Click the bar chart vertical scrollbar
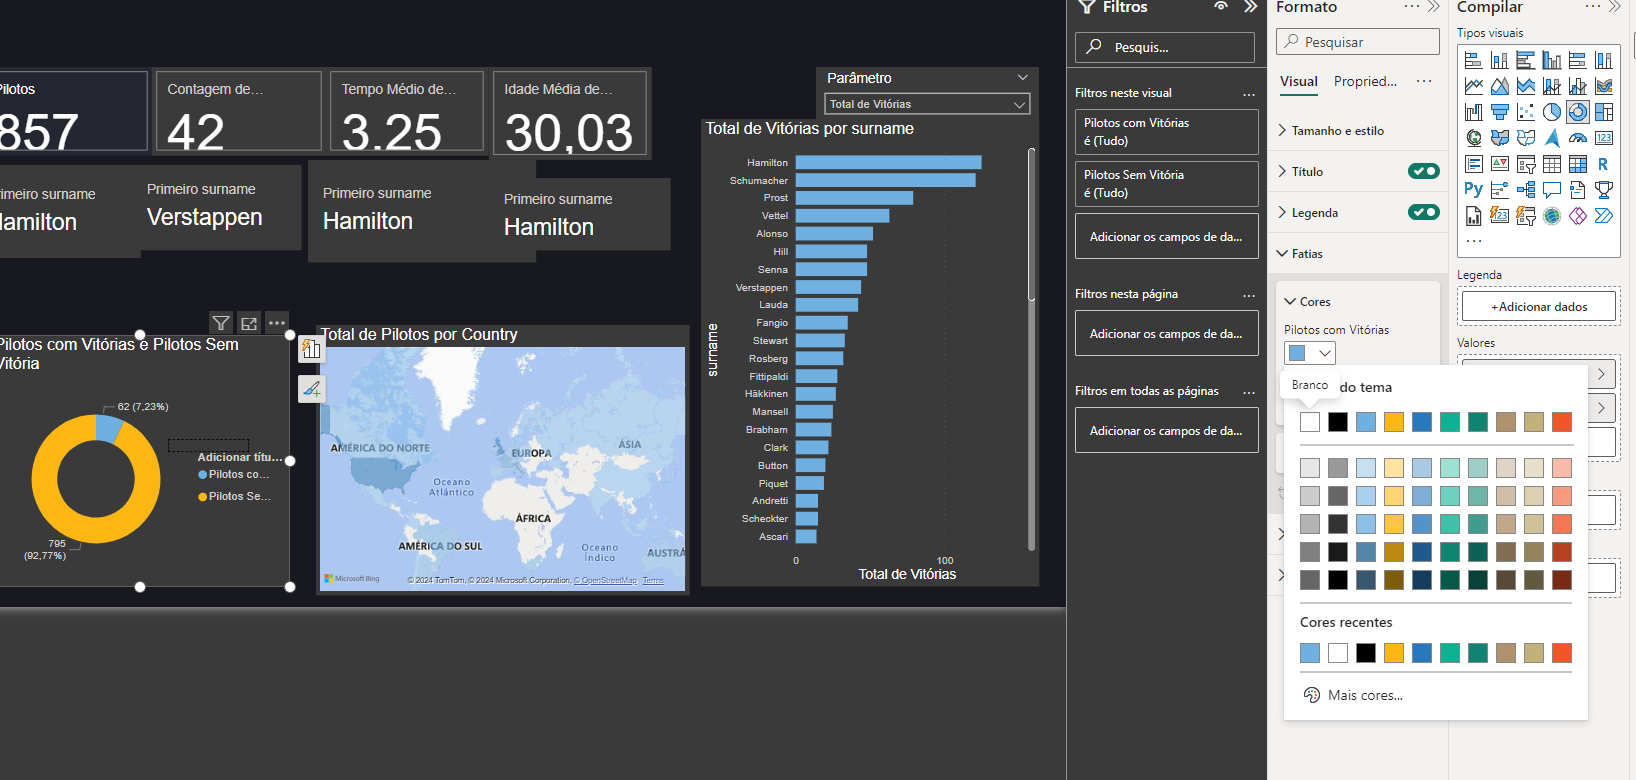This screenshot has height=780, width=1636. (x=1031, y=225)
